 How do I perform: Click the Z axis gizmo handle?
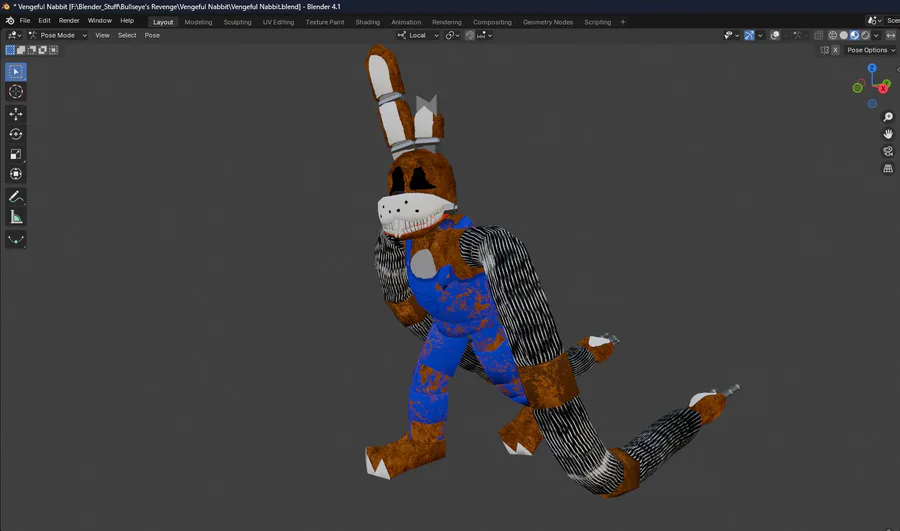pos(872,68)
